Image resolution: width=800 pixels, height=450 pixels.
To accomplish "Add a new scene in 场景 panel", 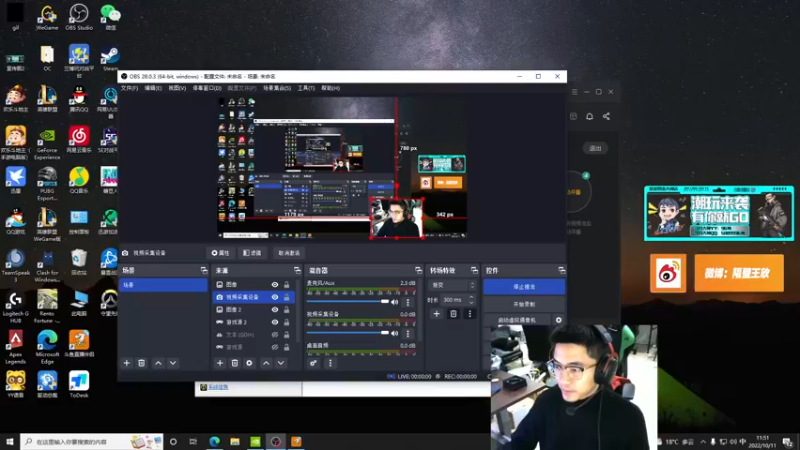I will tap(127, 363).
